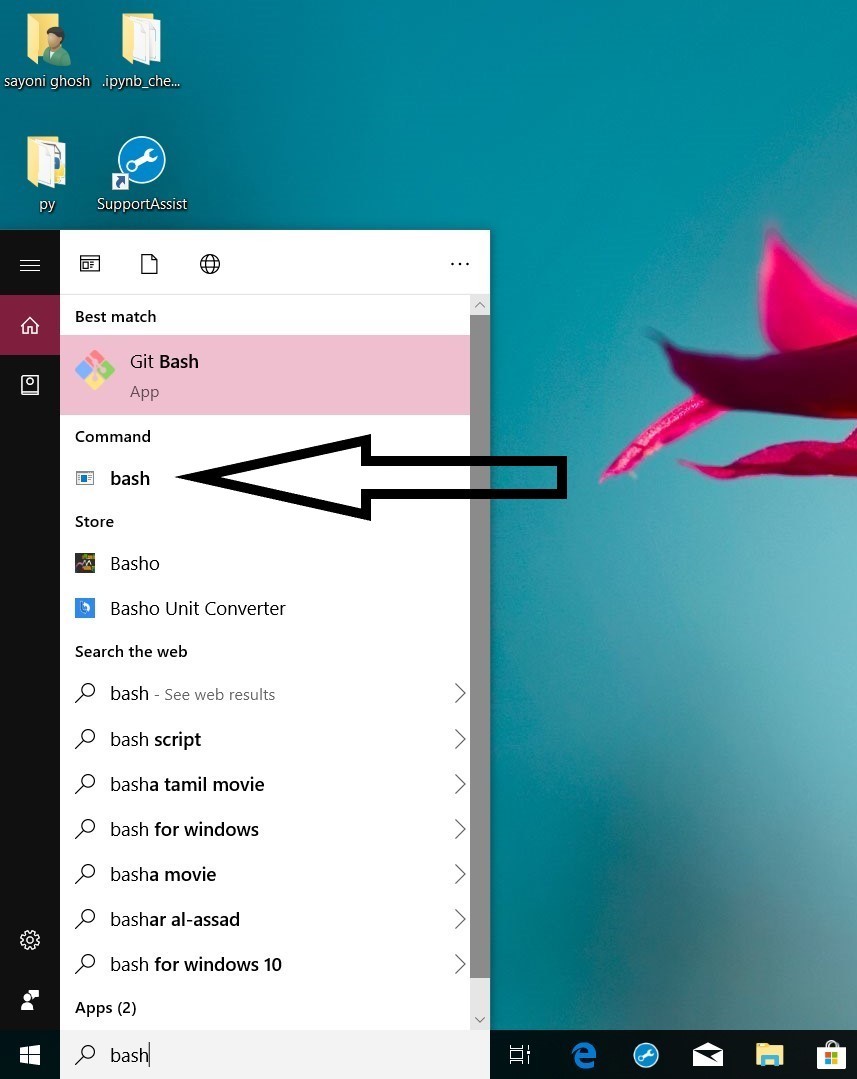Image resolution: width=857 pixels, height=1079 pixels.
Task: Search web for bash for windows 10
Action: (x=265, y=965)
